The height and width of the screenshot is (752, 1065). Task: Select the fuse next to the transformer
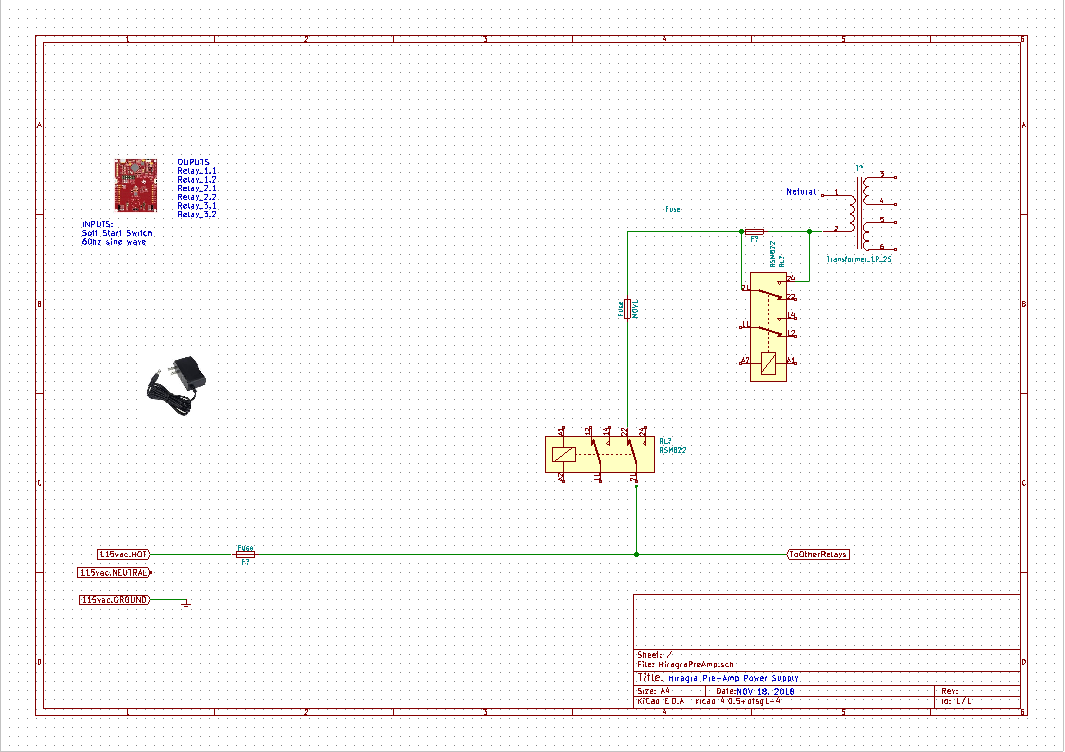point(755,231)
